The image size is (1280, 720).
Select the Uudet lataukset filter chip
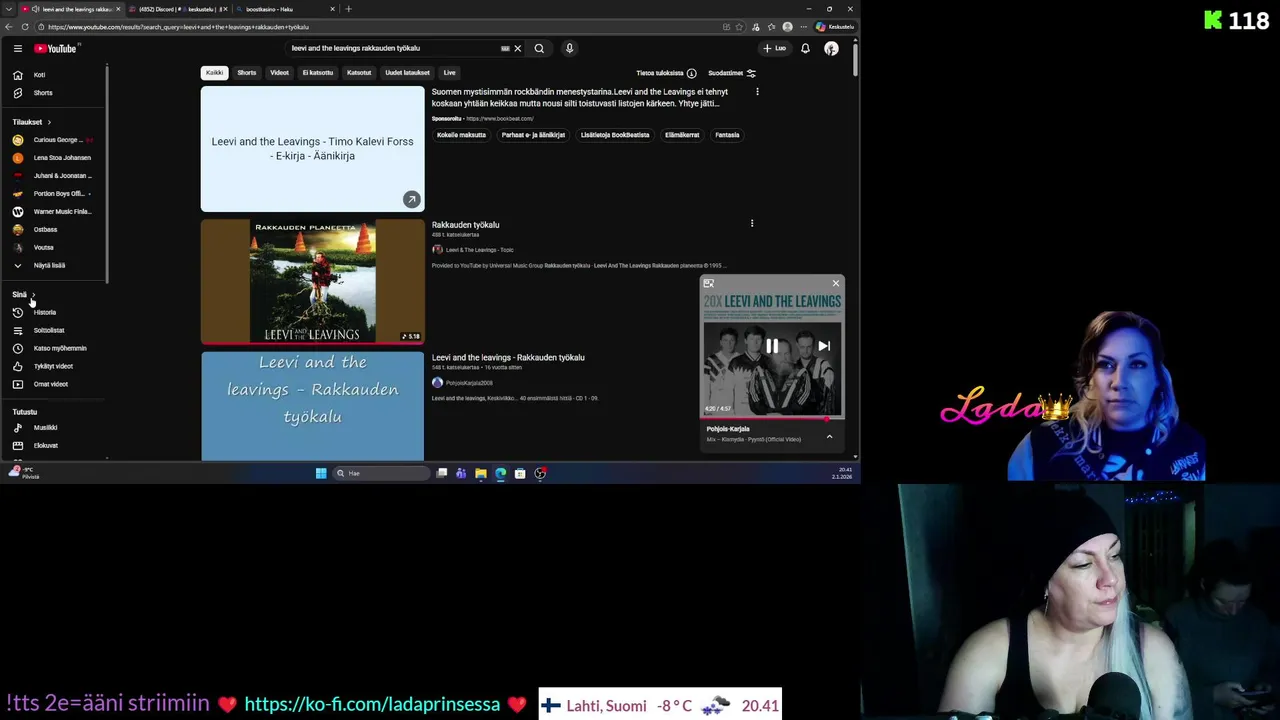point(407,73)
